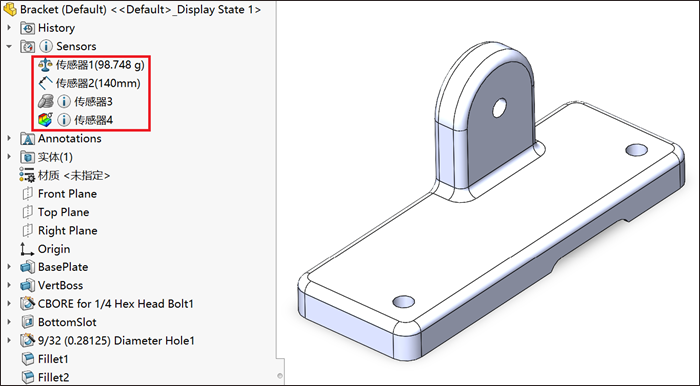Click the Bracket (Default) root part name
This screenshot has height=386, width=700.
point(63,9)
